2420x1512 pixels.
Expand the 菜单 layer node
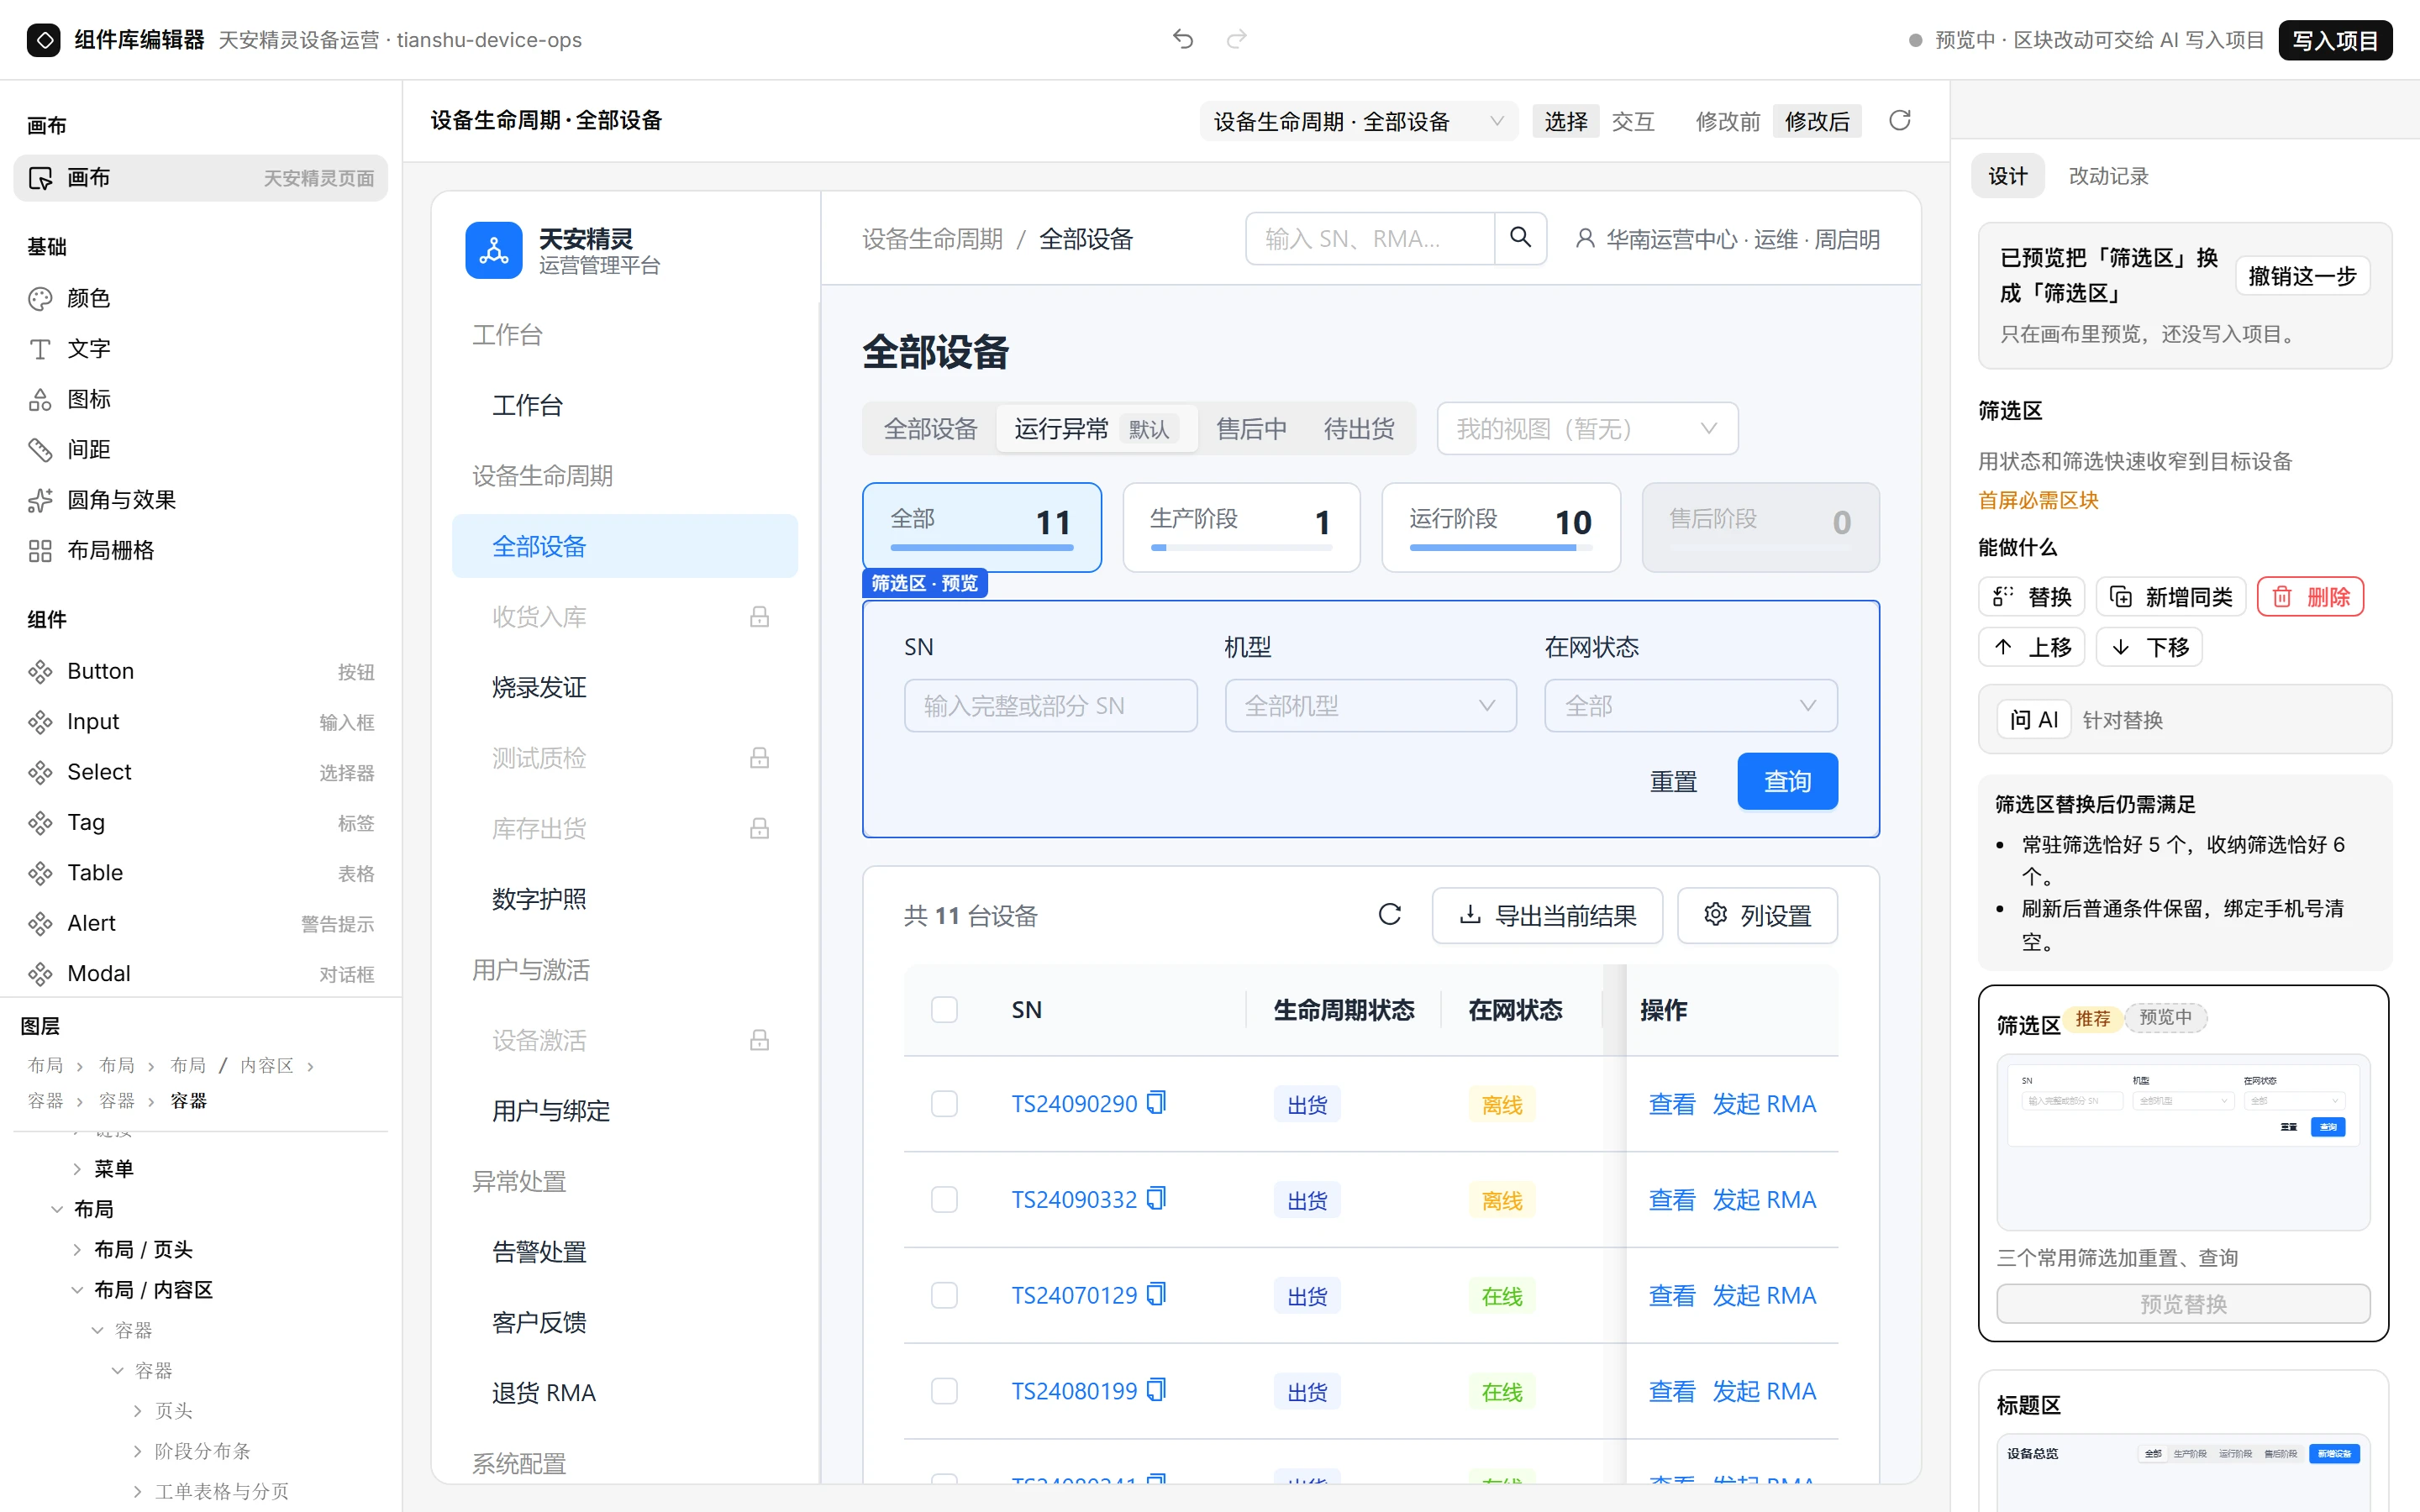tap(77, 1169)
